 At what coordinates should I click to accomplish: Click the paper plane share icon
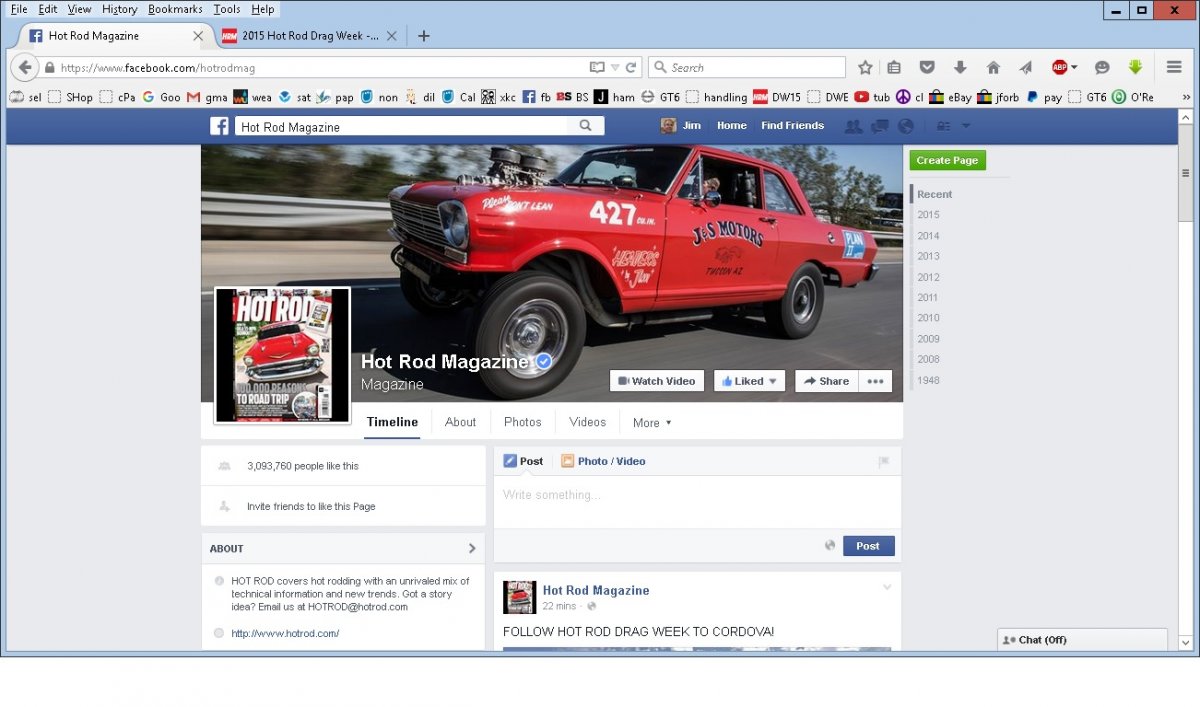[x=1025, y=68]
